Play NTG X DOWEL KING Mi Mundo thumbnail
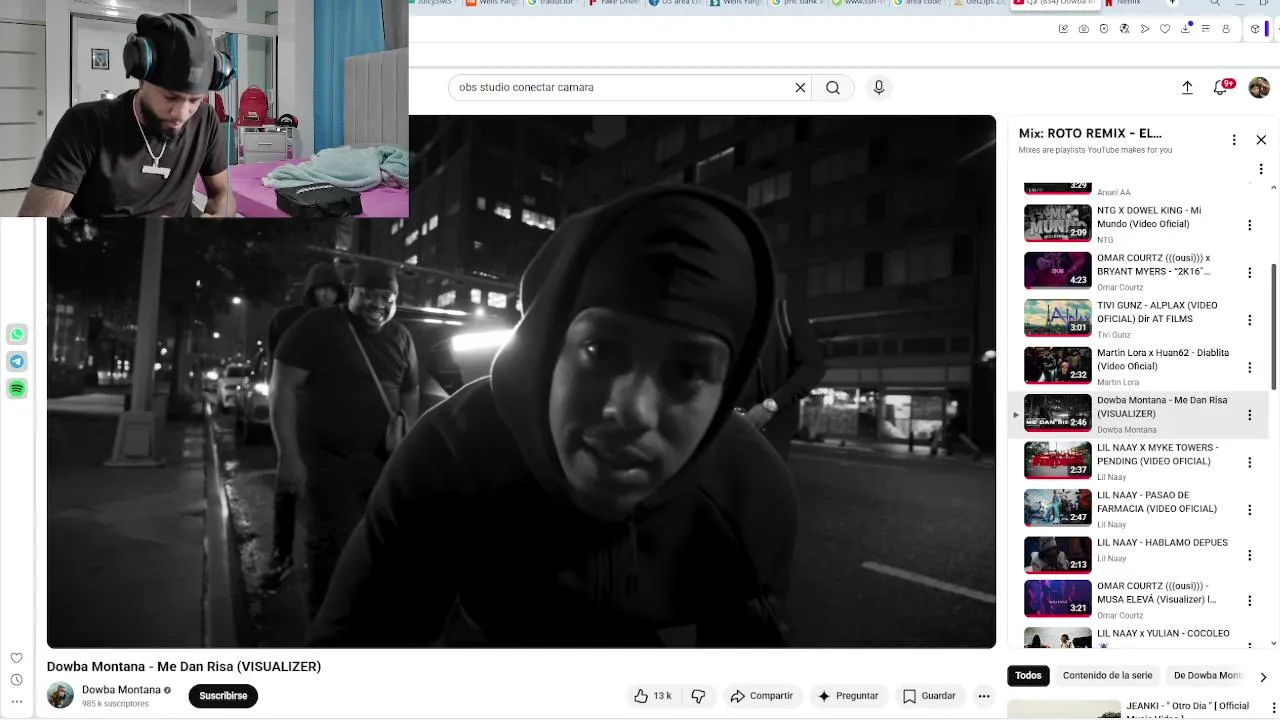 1058,223
